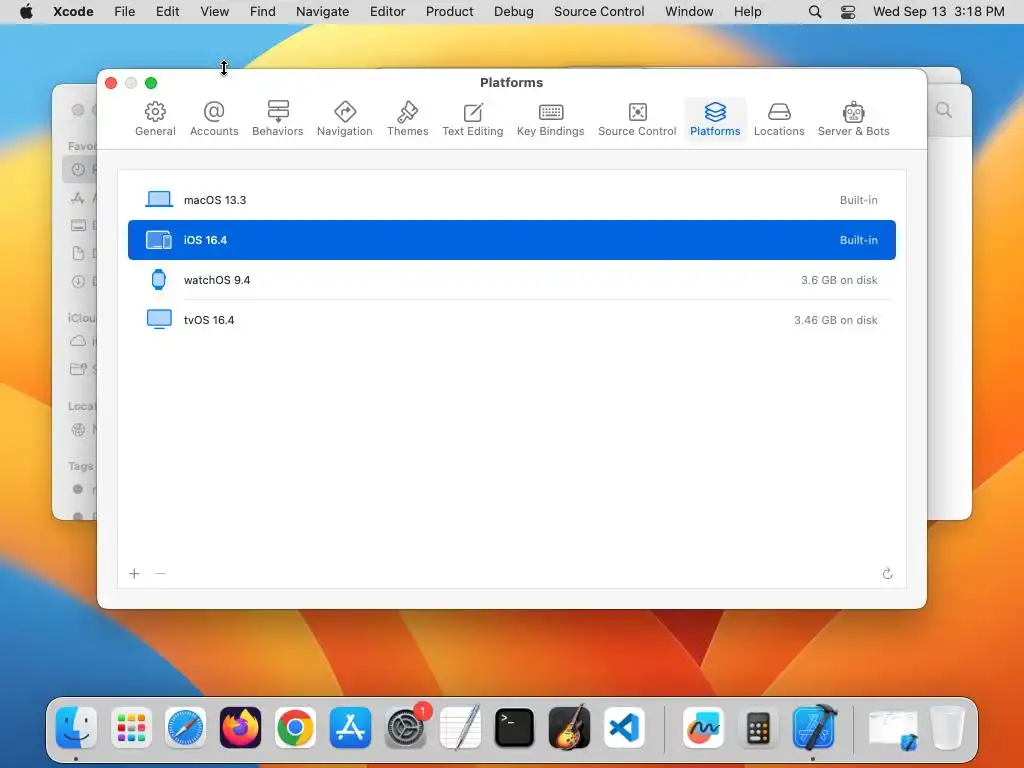Open the Find menu

point(263,12)
